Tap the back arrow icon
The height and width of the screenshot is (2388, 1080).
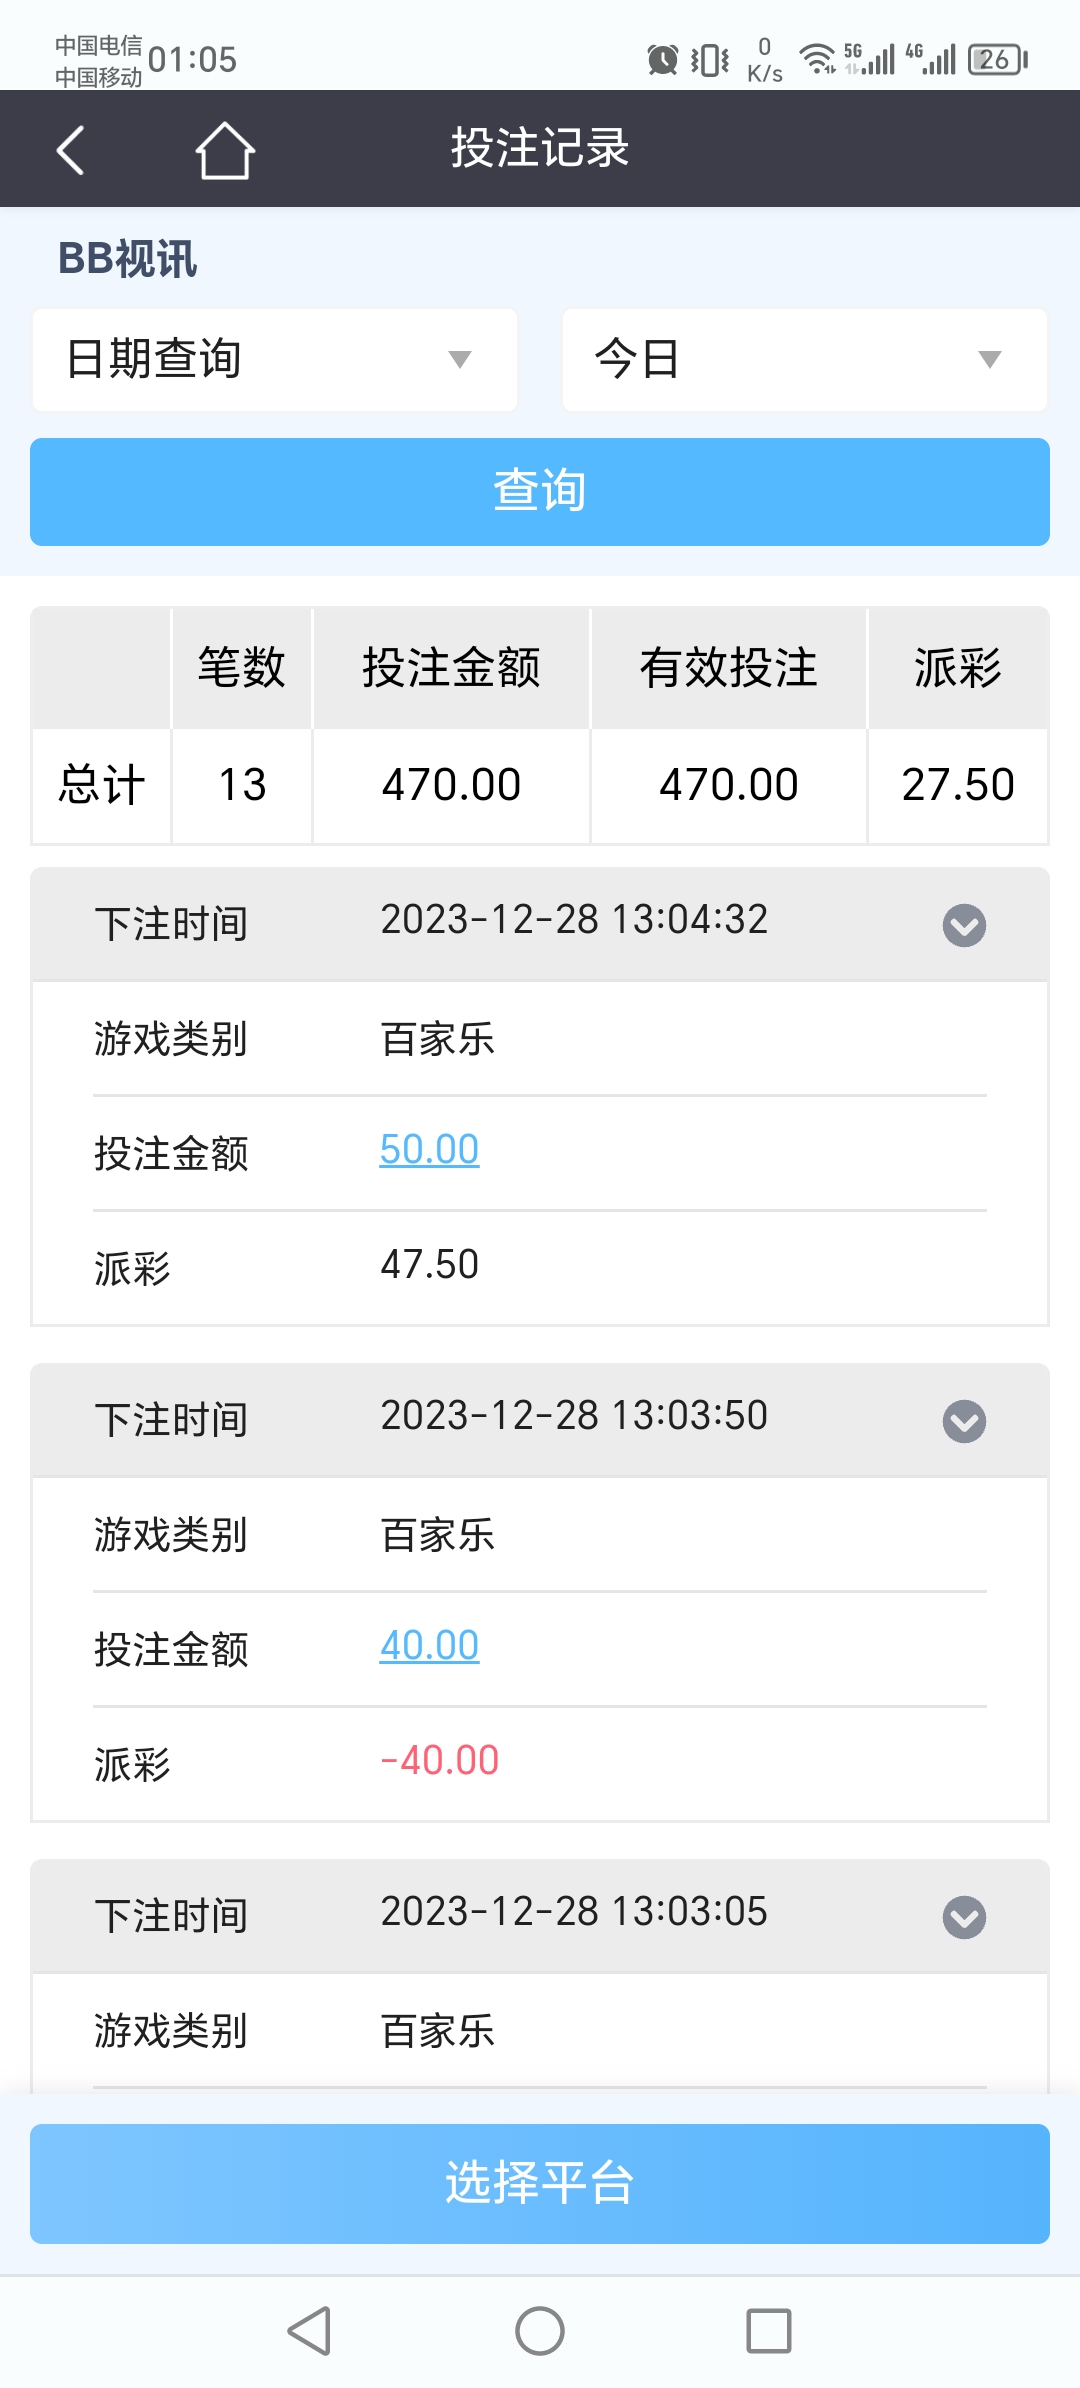70,150
